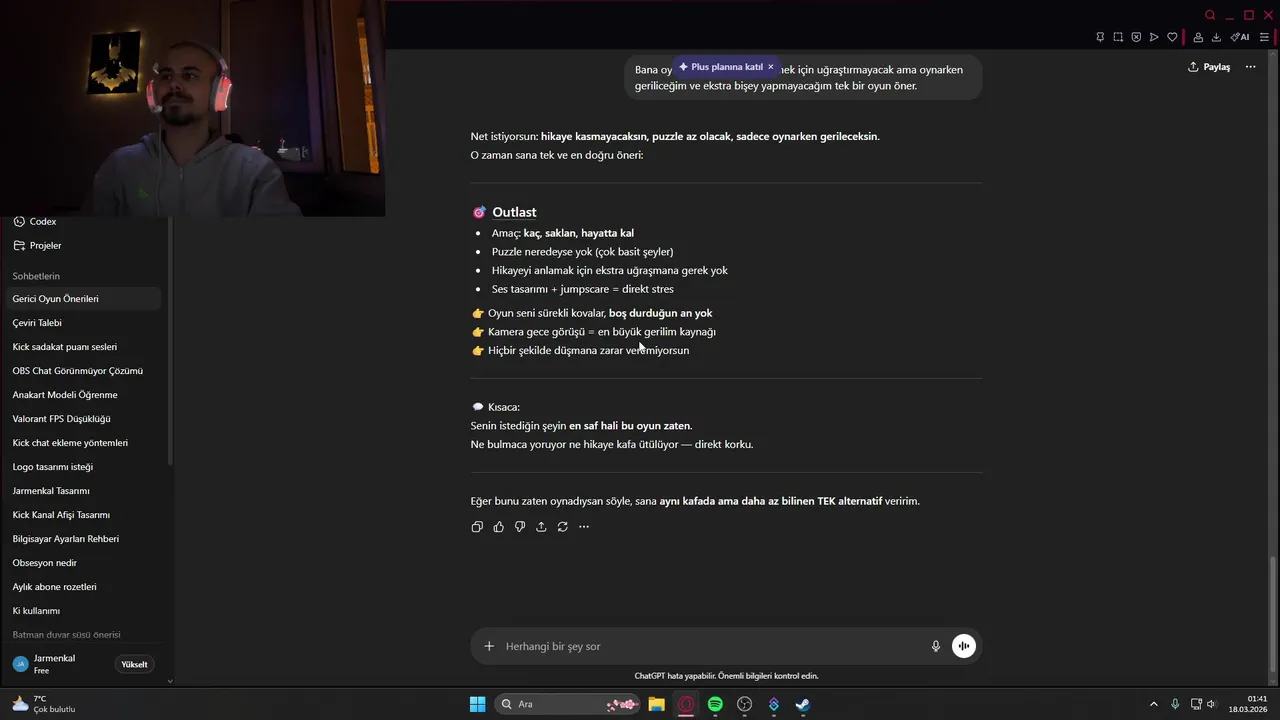
Task: Open File Explorer from the taskbar
Action: [x=656, y=704]
